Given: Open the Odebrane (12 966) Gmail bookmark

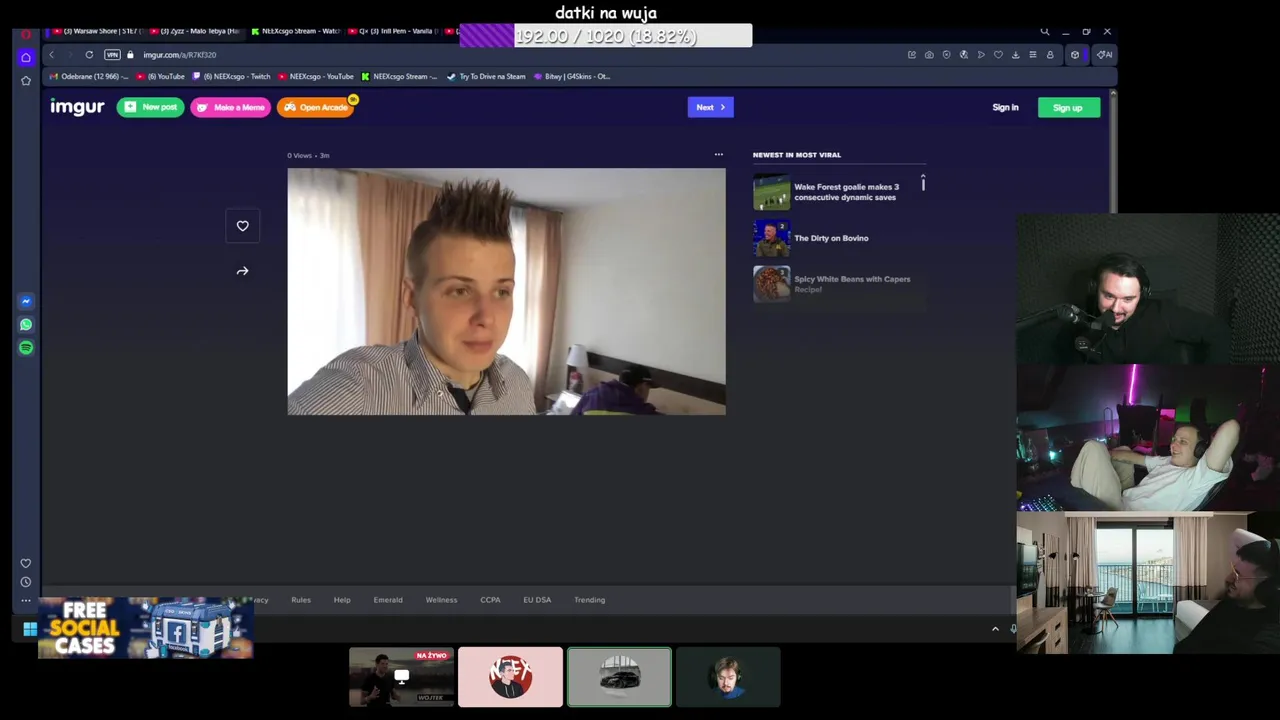Looking at the screenshot, I should pyautogui.click(x=89, y=76).
